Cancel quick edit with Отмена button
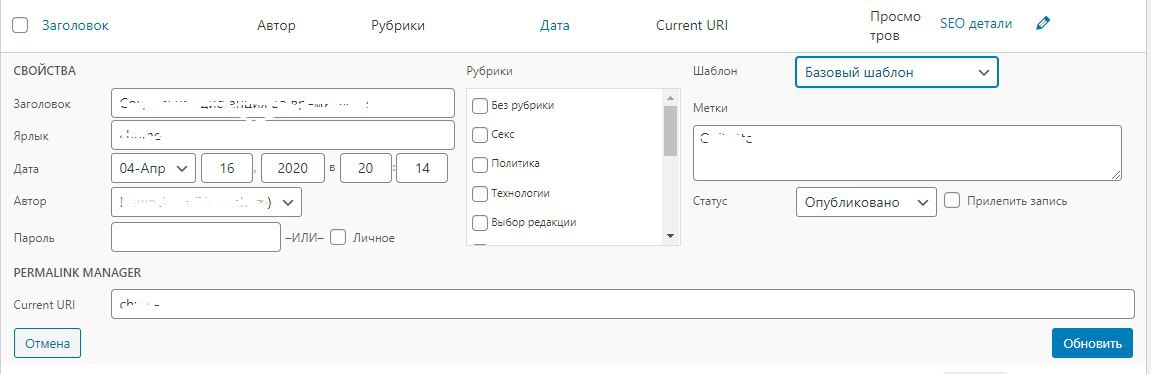The image size is (1151, 374). [48, 343]
